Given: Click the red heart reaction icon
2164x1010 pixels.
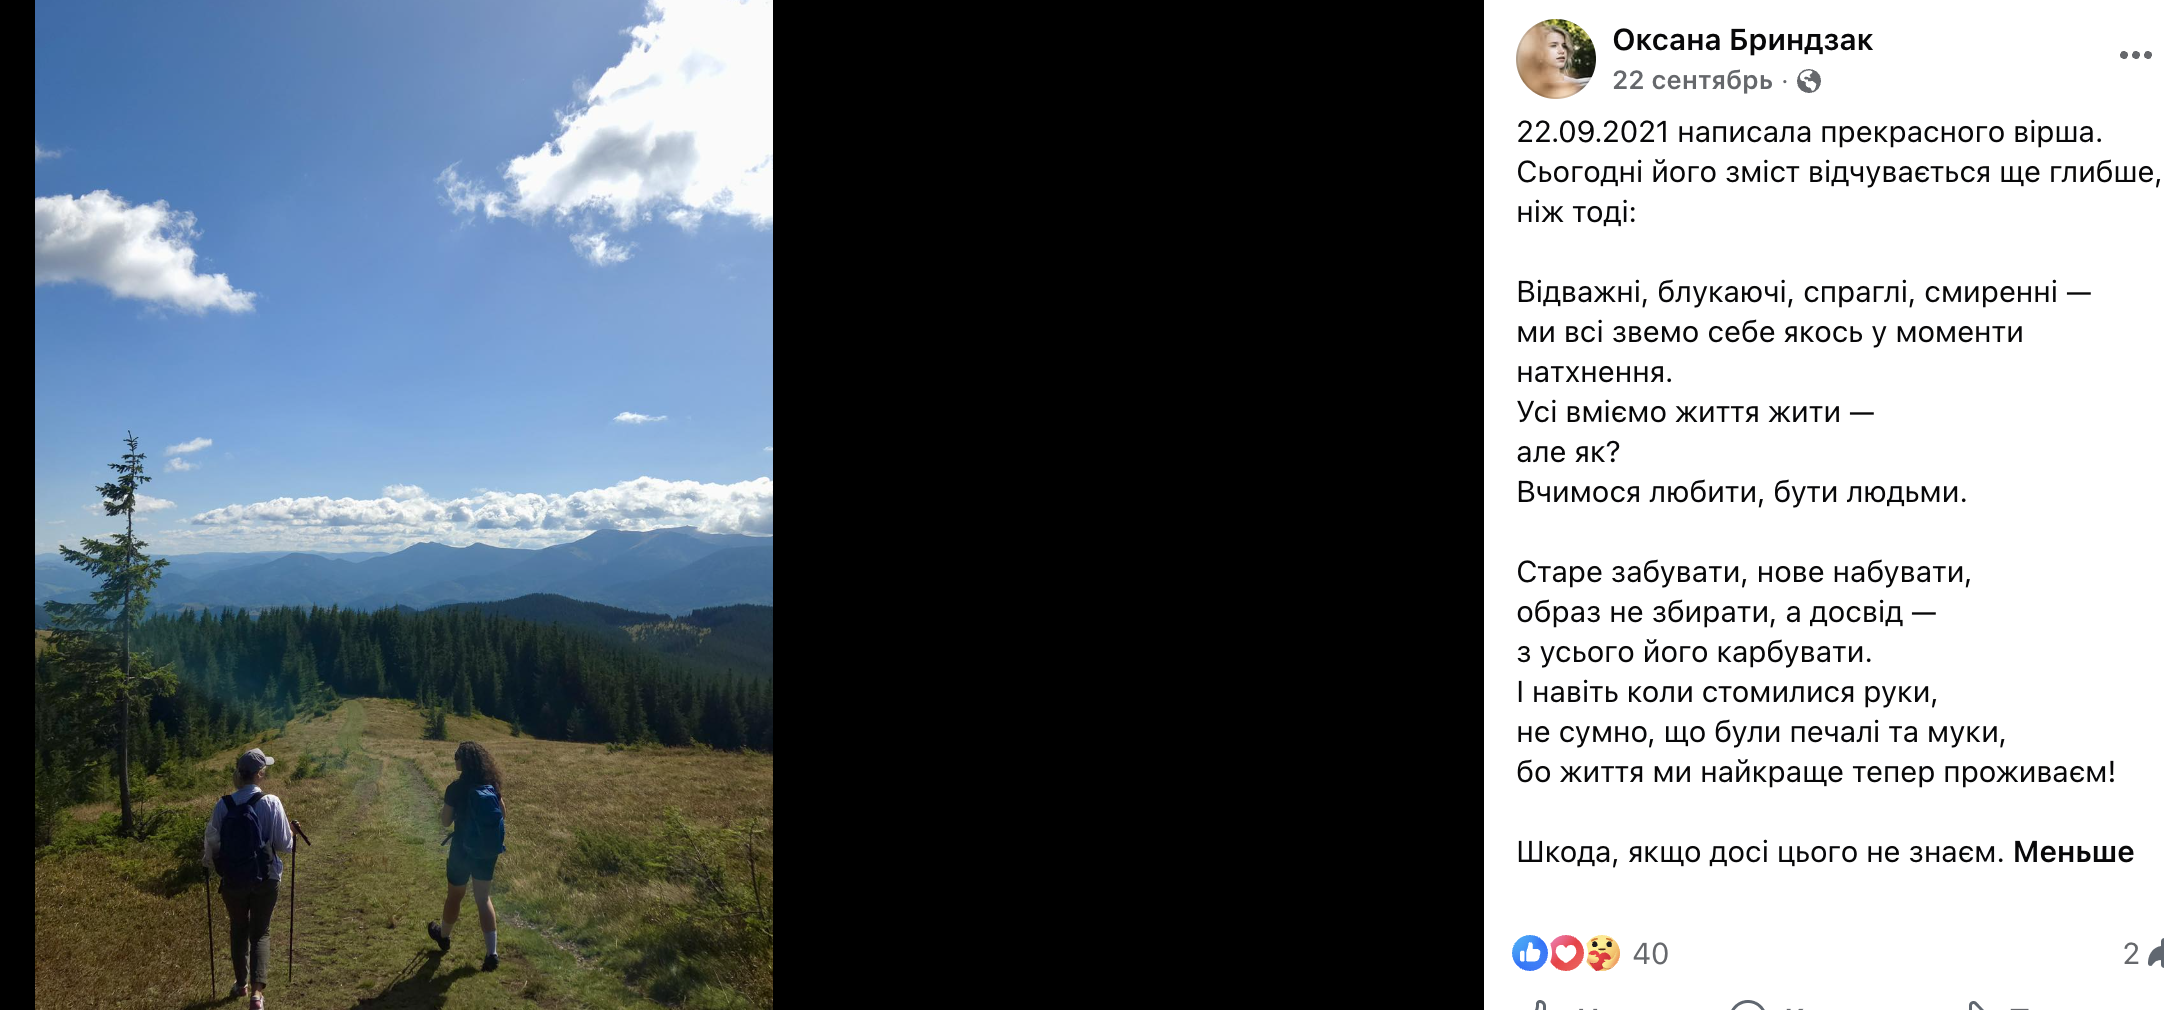Looking at the screenshot, I should tap(1566, 953).
